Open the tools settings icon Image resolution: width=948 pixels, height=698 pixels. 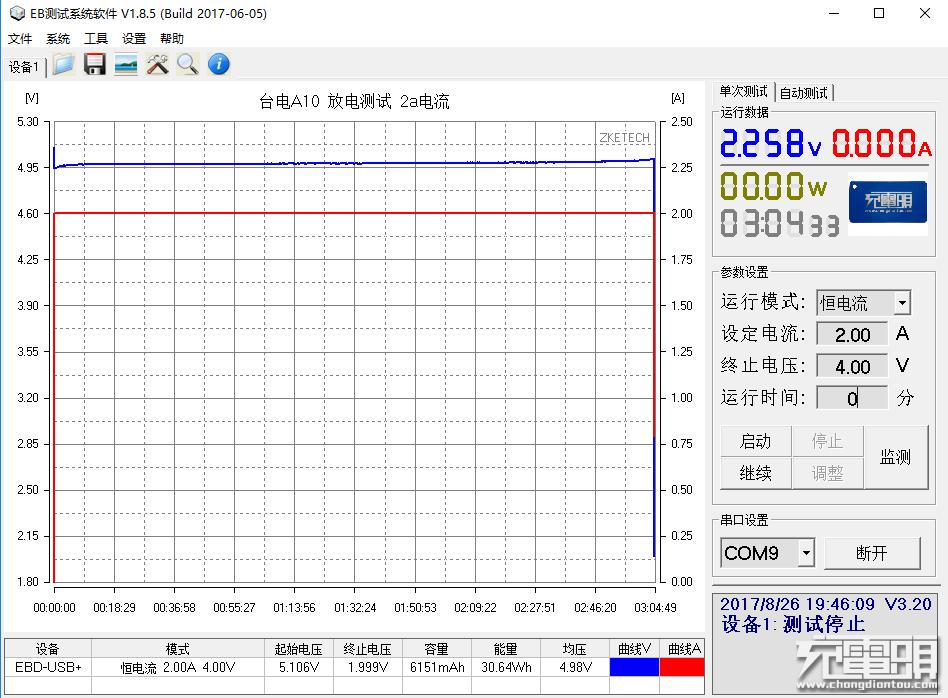[x=156, y=64]
